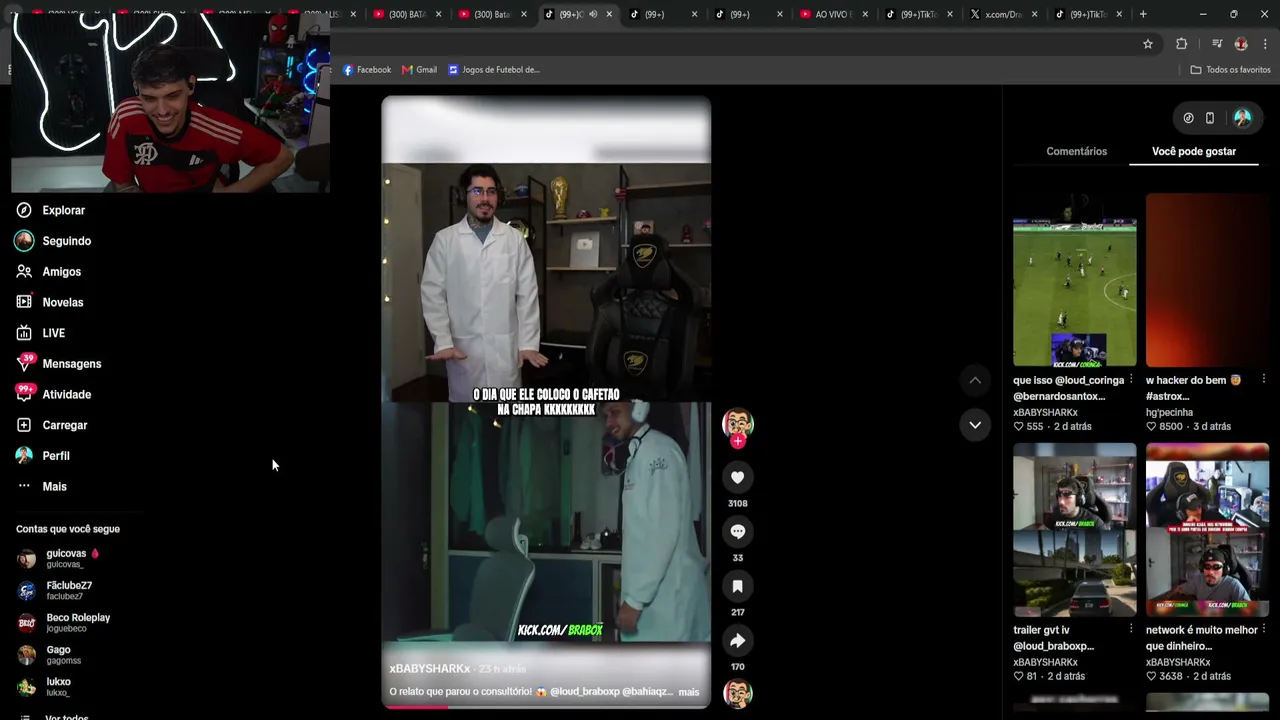Image resolution: width=1280 pixels, height=720 pixels.
Task: Bookmark this page with the star icon
Action: [x=1148, y=44]
